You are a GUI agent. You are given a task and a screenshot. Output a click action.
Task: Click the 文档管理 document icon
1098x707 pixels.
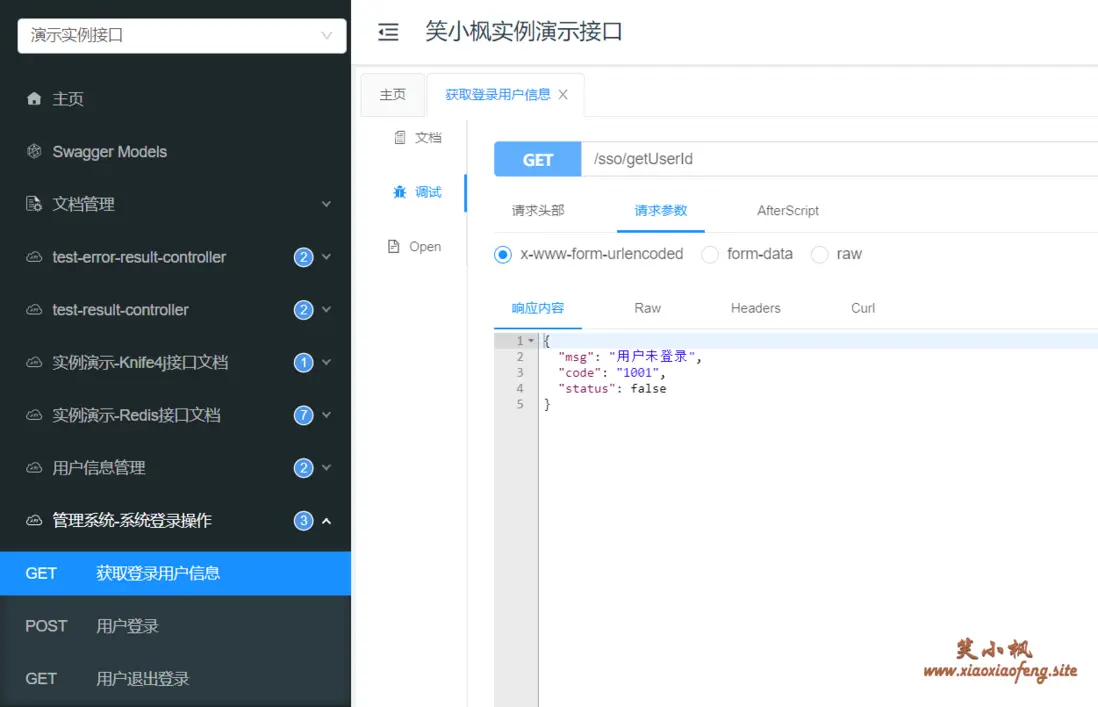(x=34, y=204)
